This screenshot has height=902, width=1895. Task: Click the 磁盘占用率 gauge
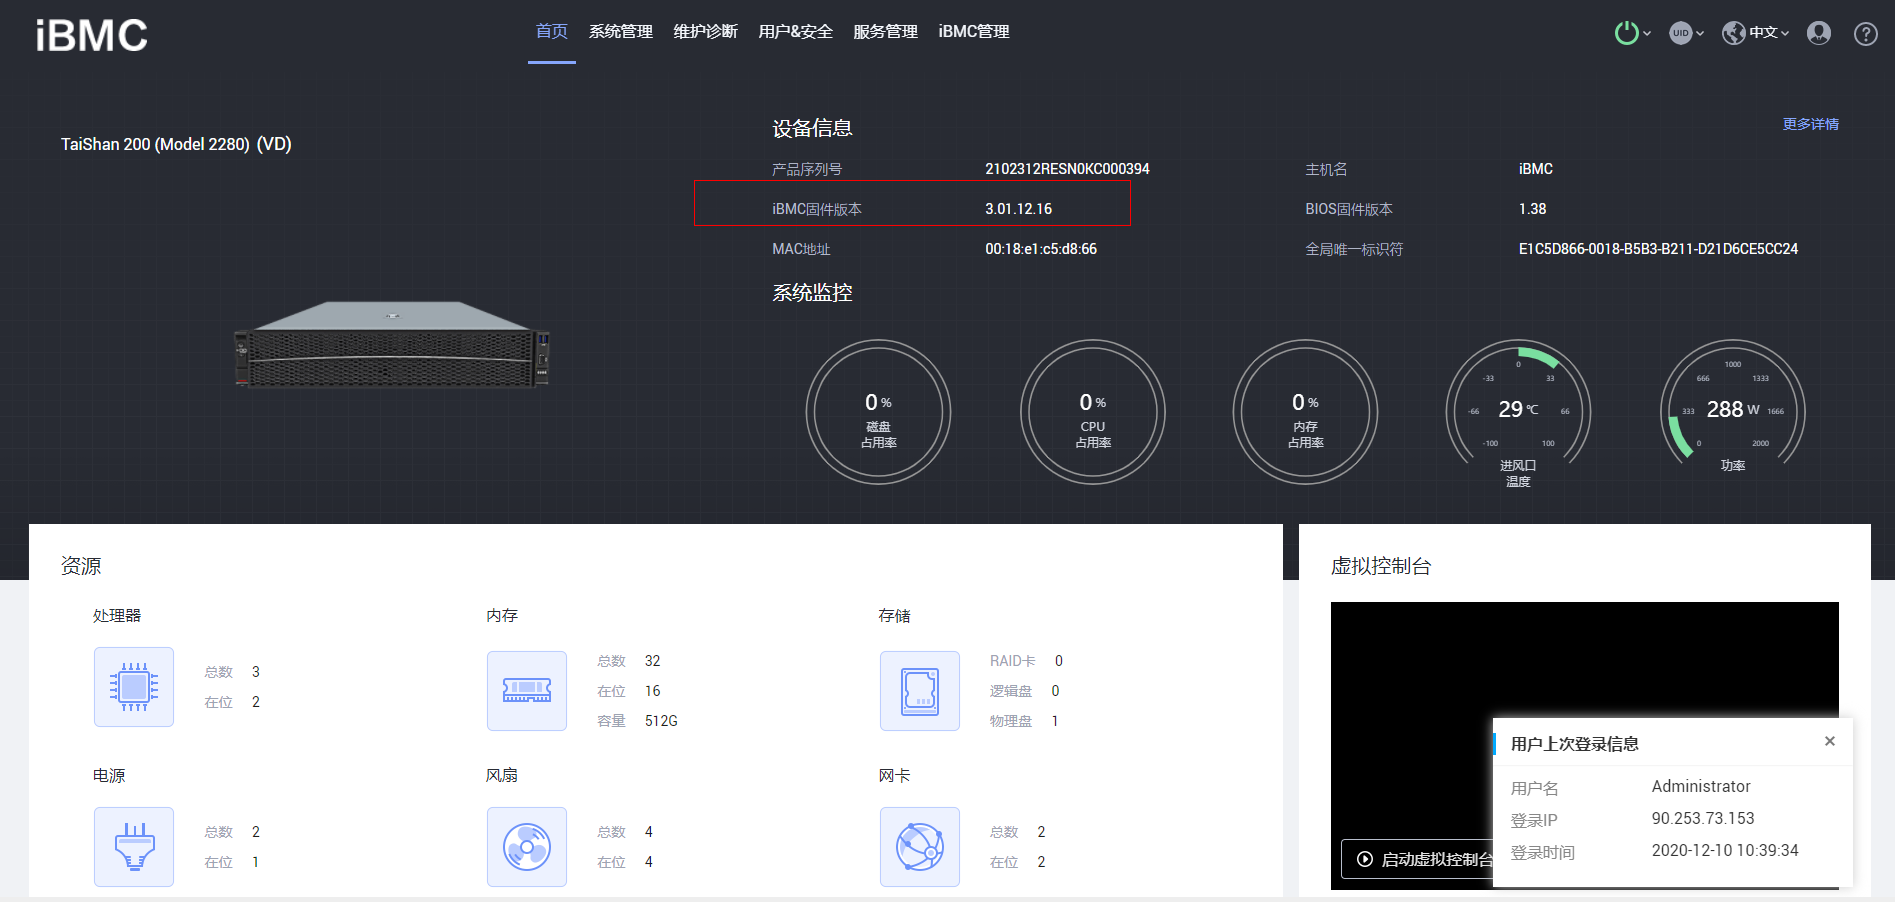click(879, 412)
